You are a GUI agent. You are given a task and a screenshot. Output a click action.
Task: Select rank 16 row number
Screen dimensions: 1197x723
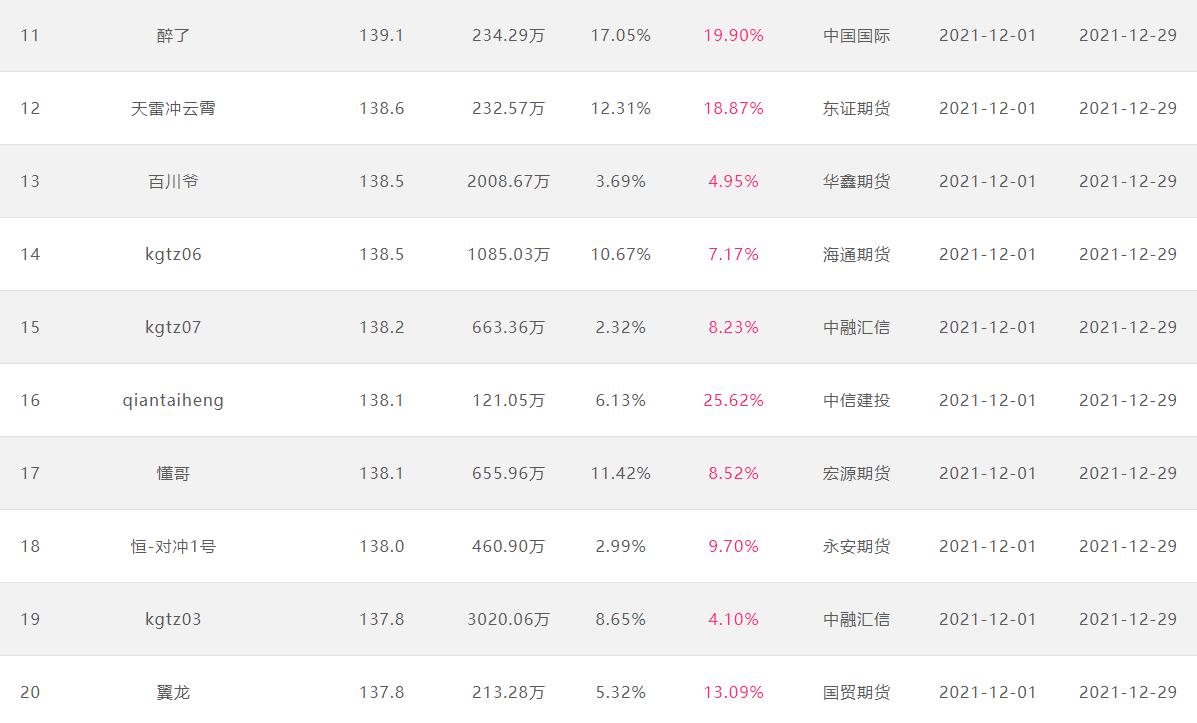point(30,401)
